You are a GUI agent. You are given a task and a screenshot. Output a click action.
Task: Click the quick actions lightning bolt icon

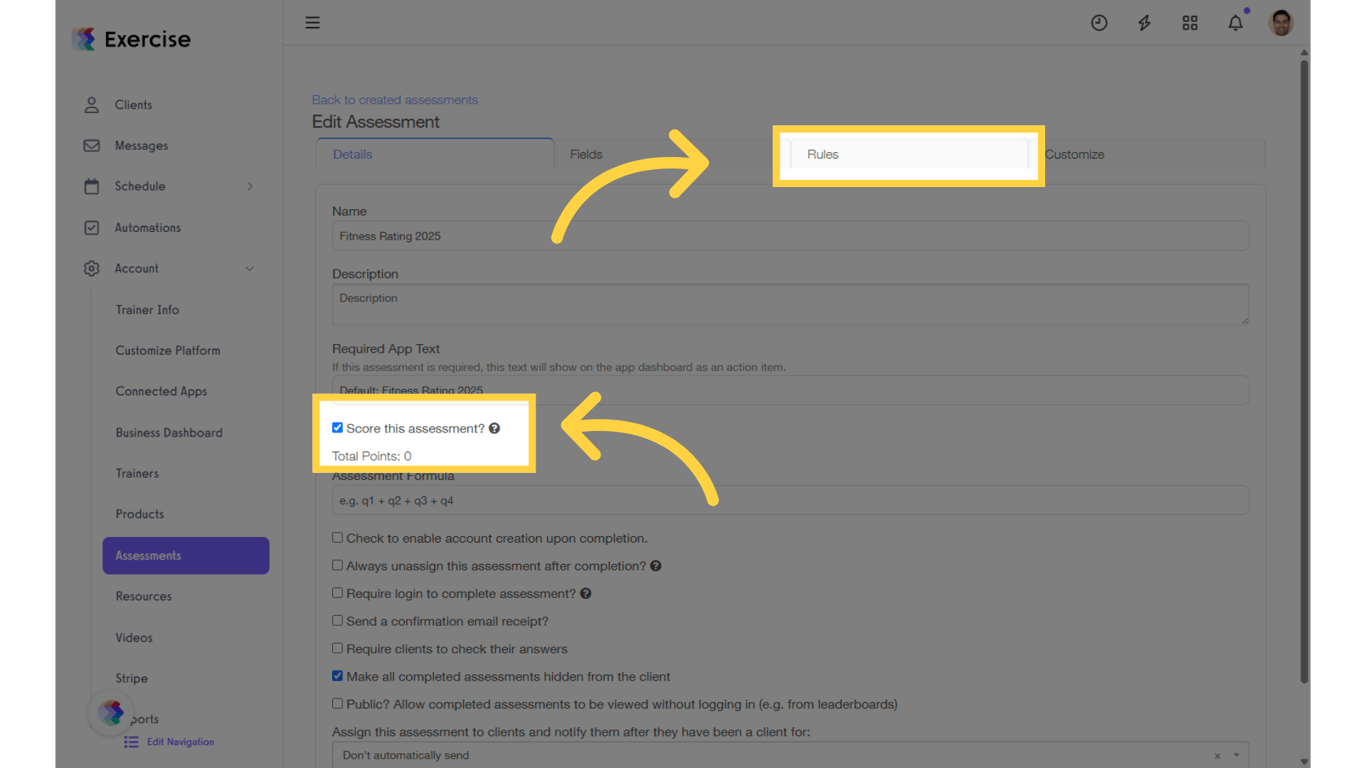(1144, 22)
